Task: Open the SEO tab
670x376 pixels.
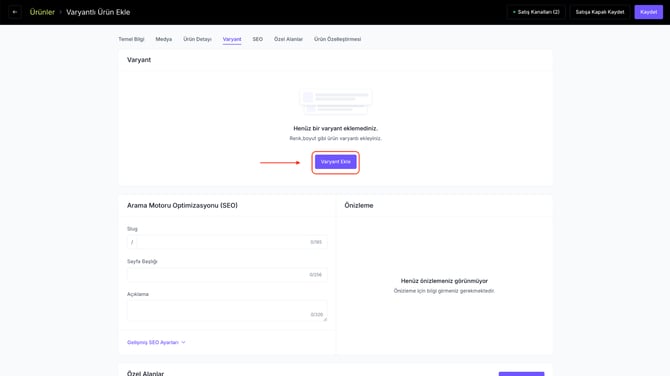Action: coord(258,39)
